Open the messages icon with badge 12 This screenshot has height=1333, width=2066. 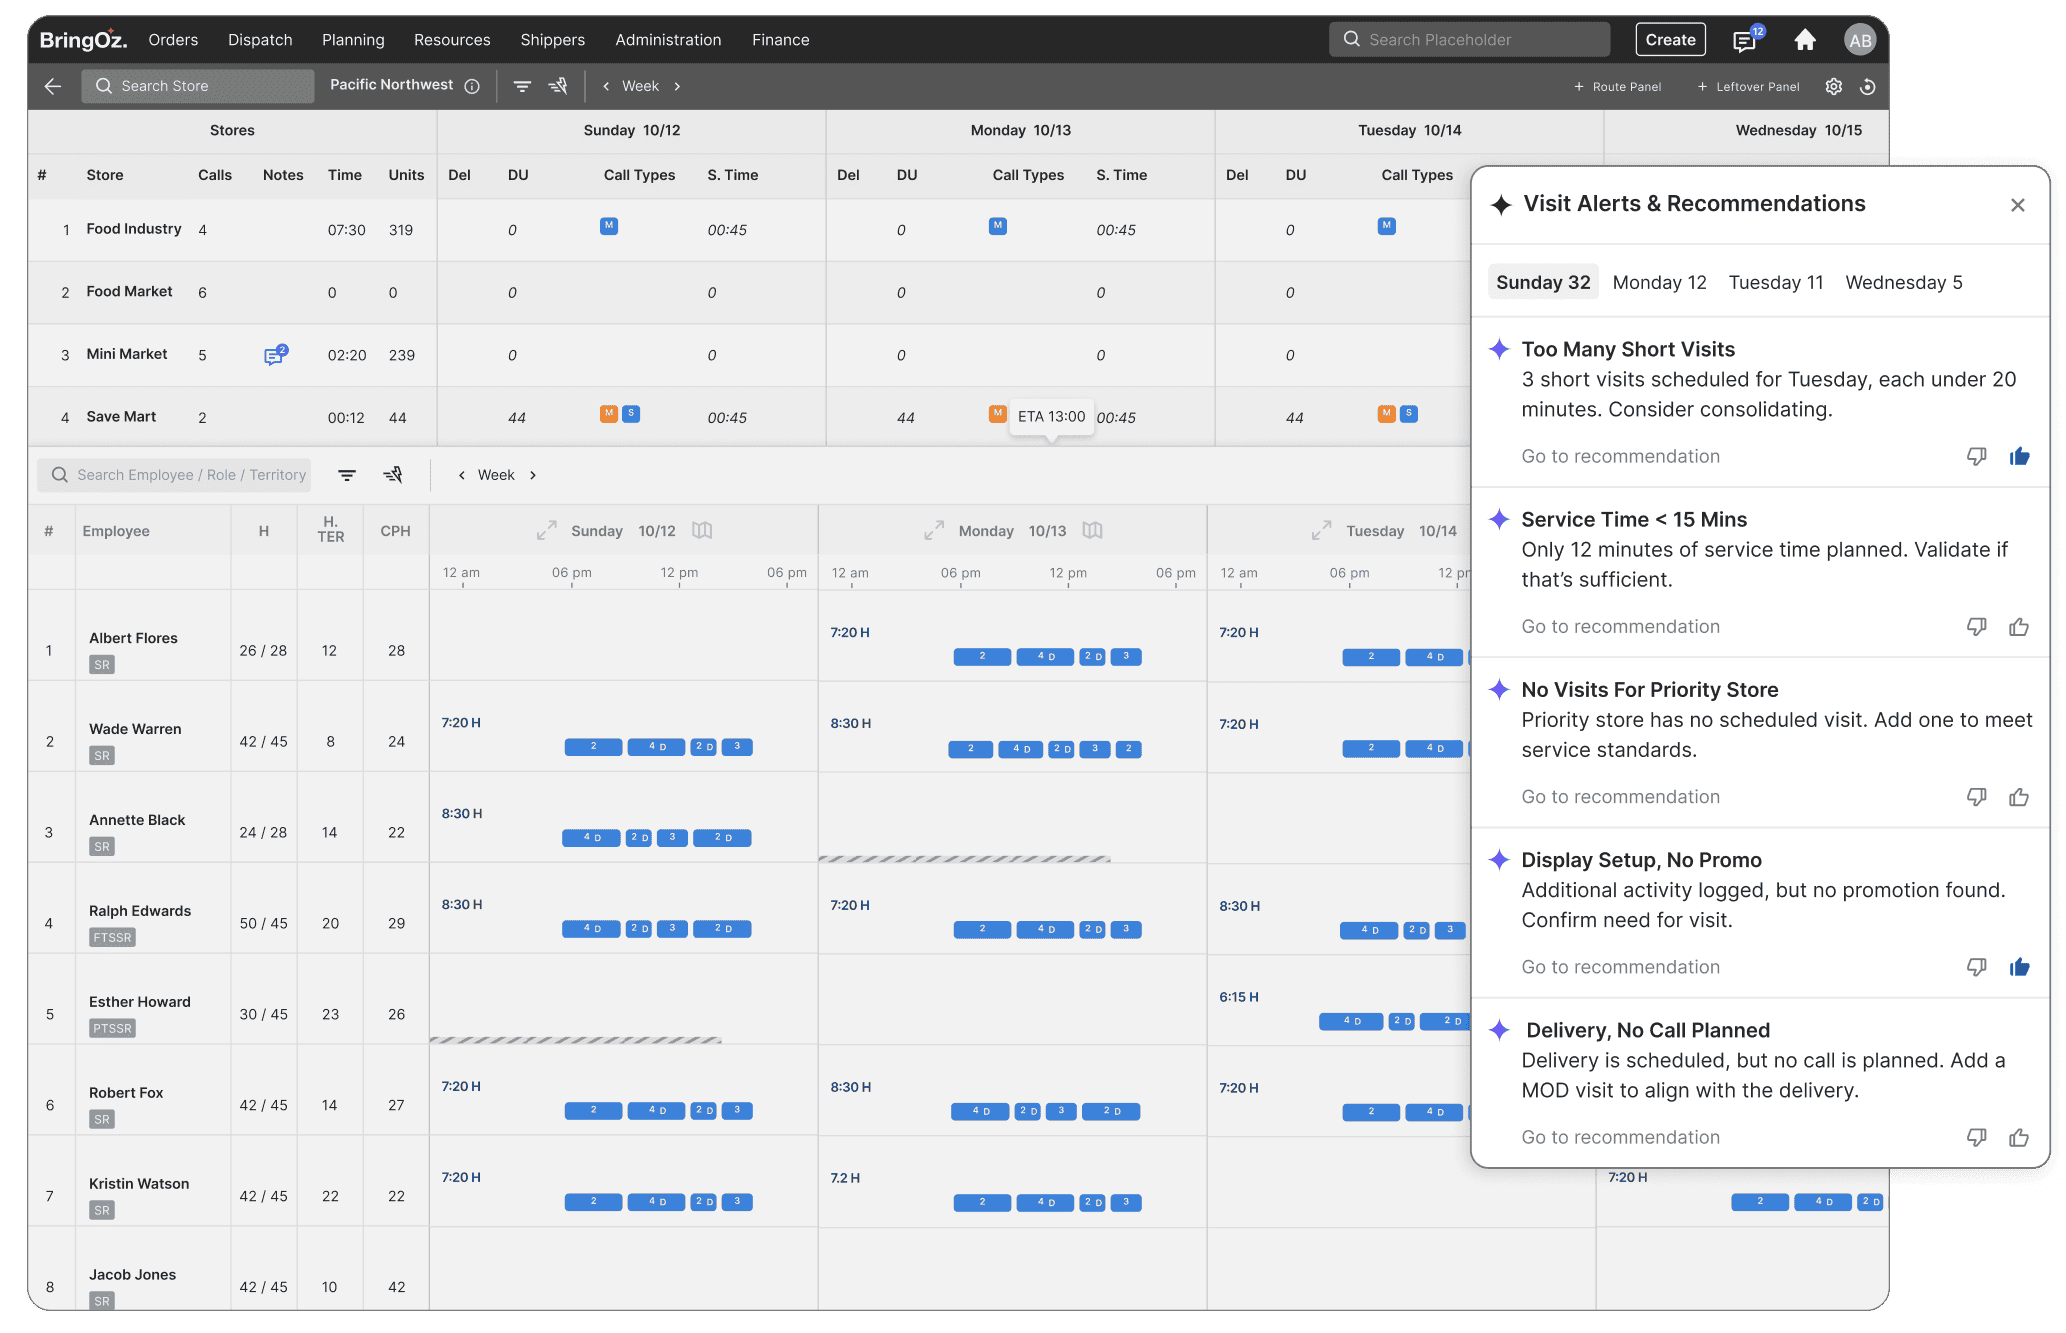[x=1744, y=41]
